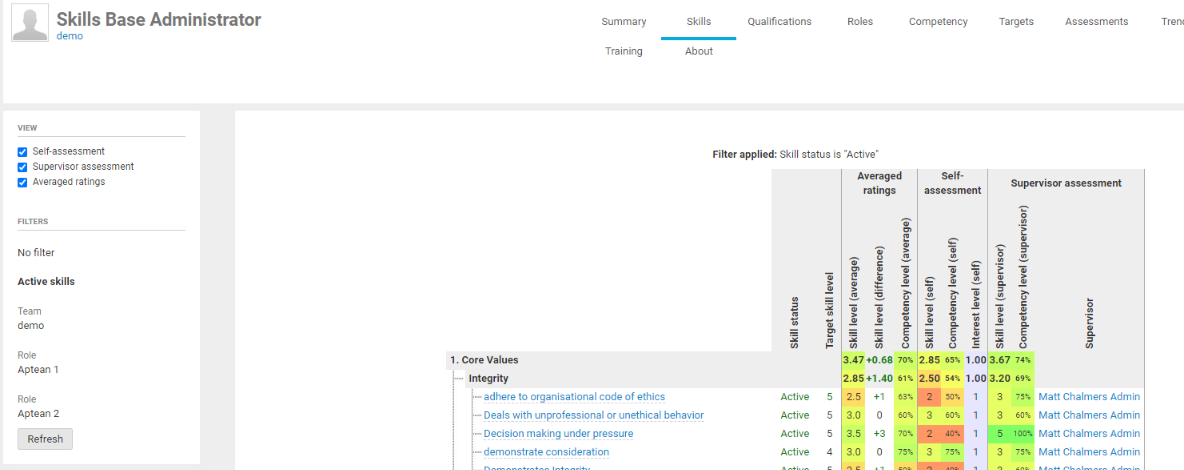Open 'Decision making under pressure' skill

point(558,434)
